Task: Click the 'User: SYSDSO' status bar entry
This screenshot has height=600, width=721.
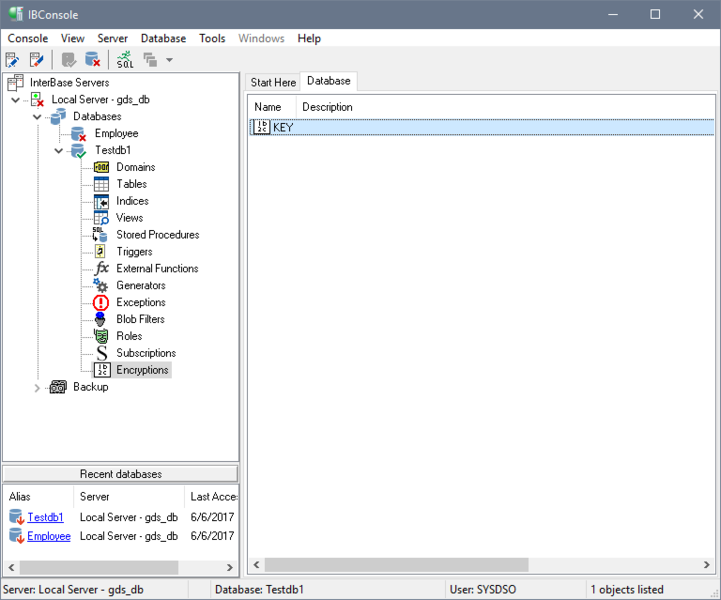Action: tap(483, 589)
